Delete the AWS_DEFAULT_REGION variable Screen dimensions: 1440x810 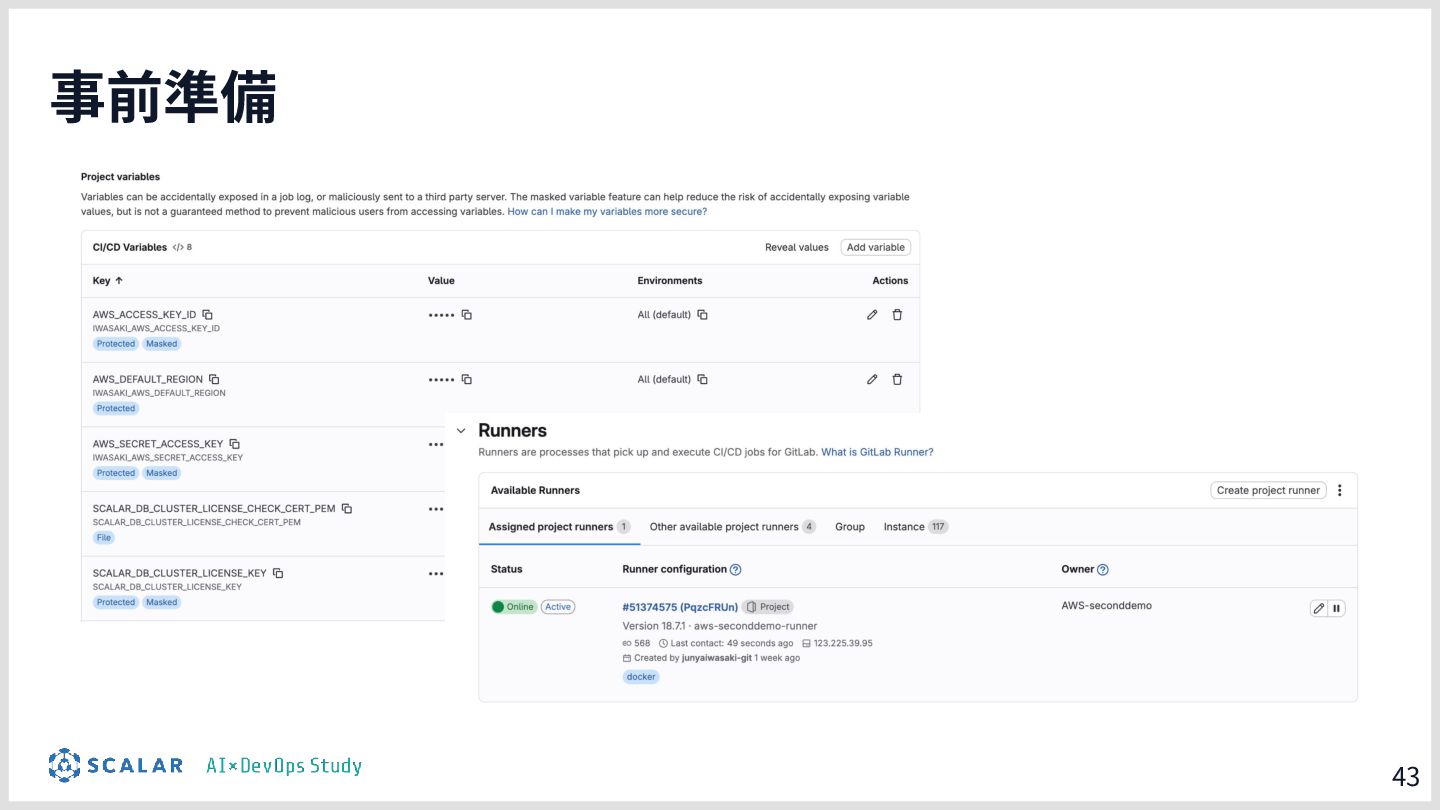point(897,380)
